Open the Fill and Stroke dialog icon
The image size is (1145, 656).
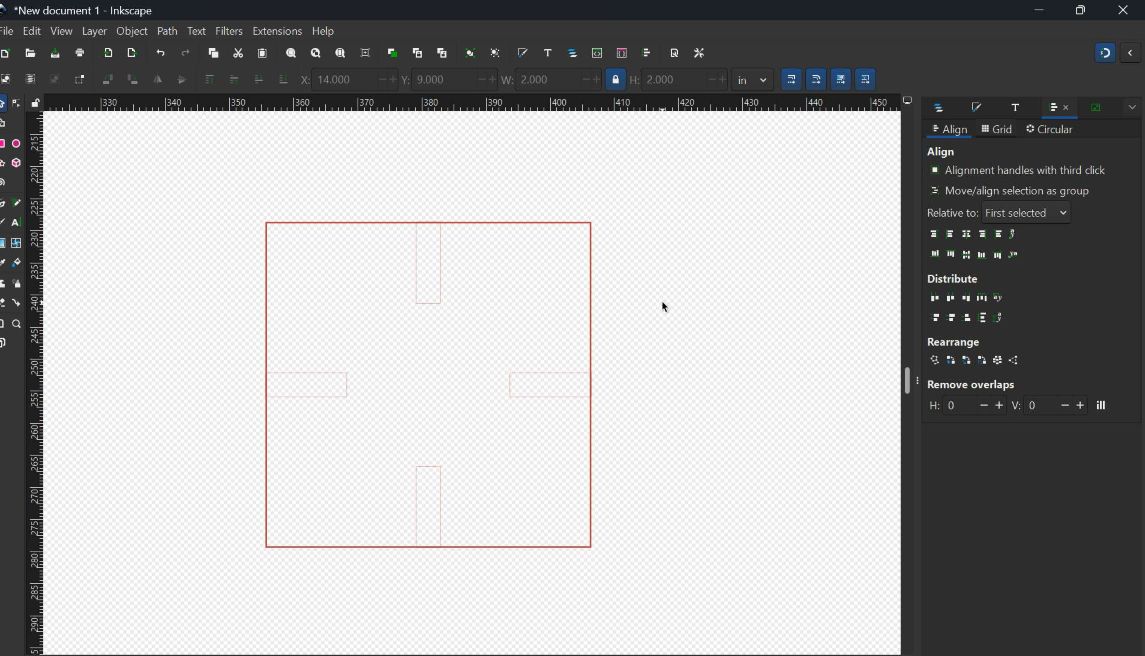522,53
